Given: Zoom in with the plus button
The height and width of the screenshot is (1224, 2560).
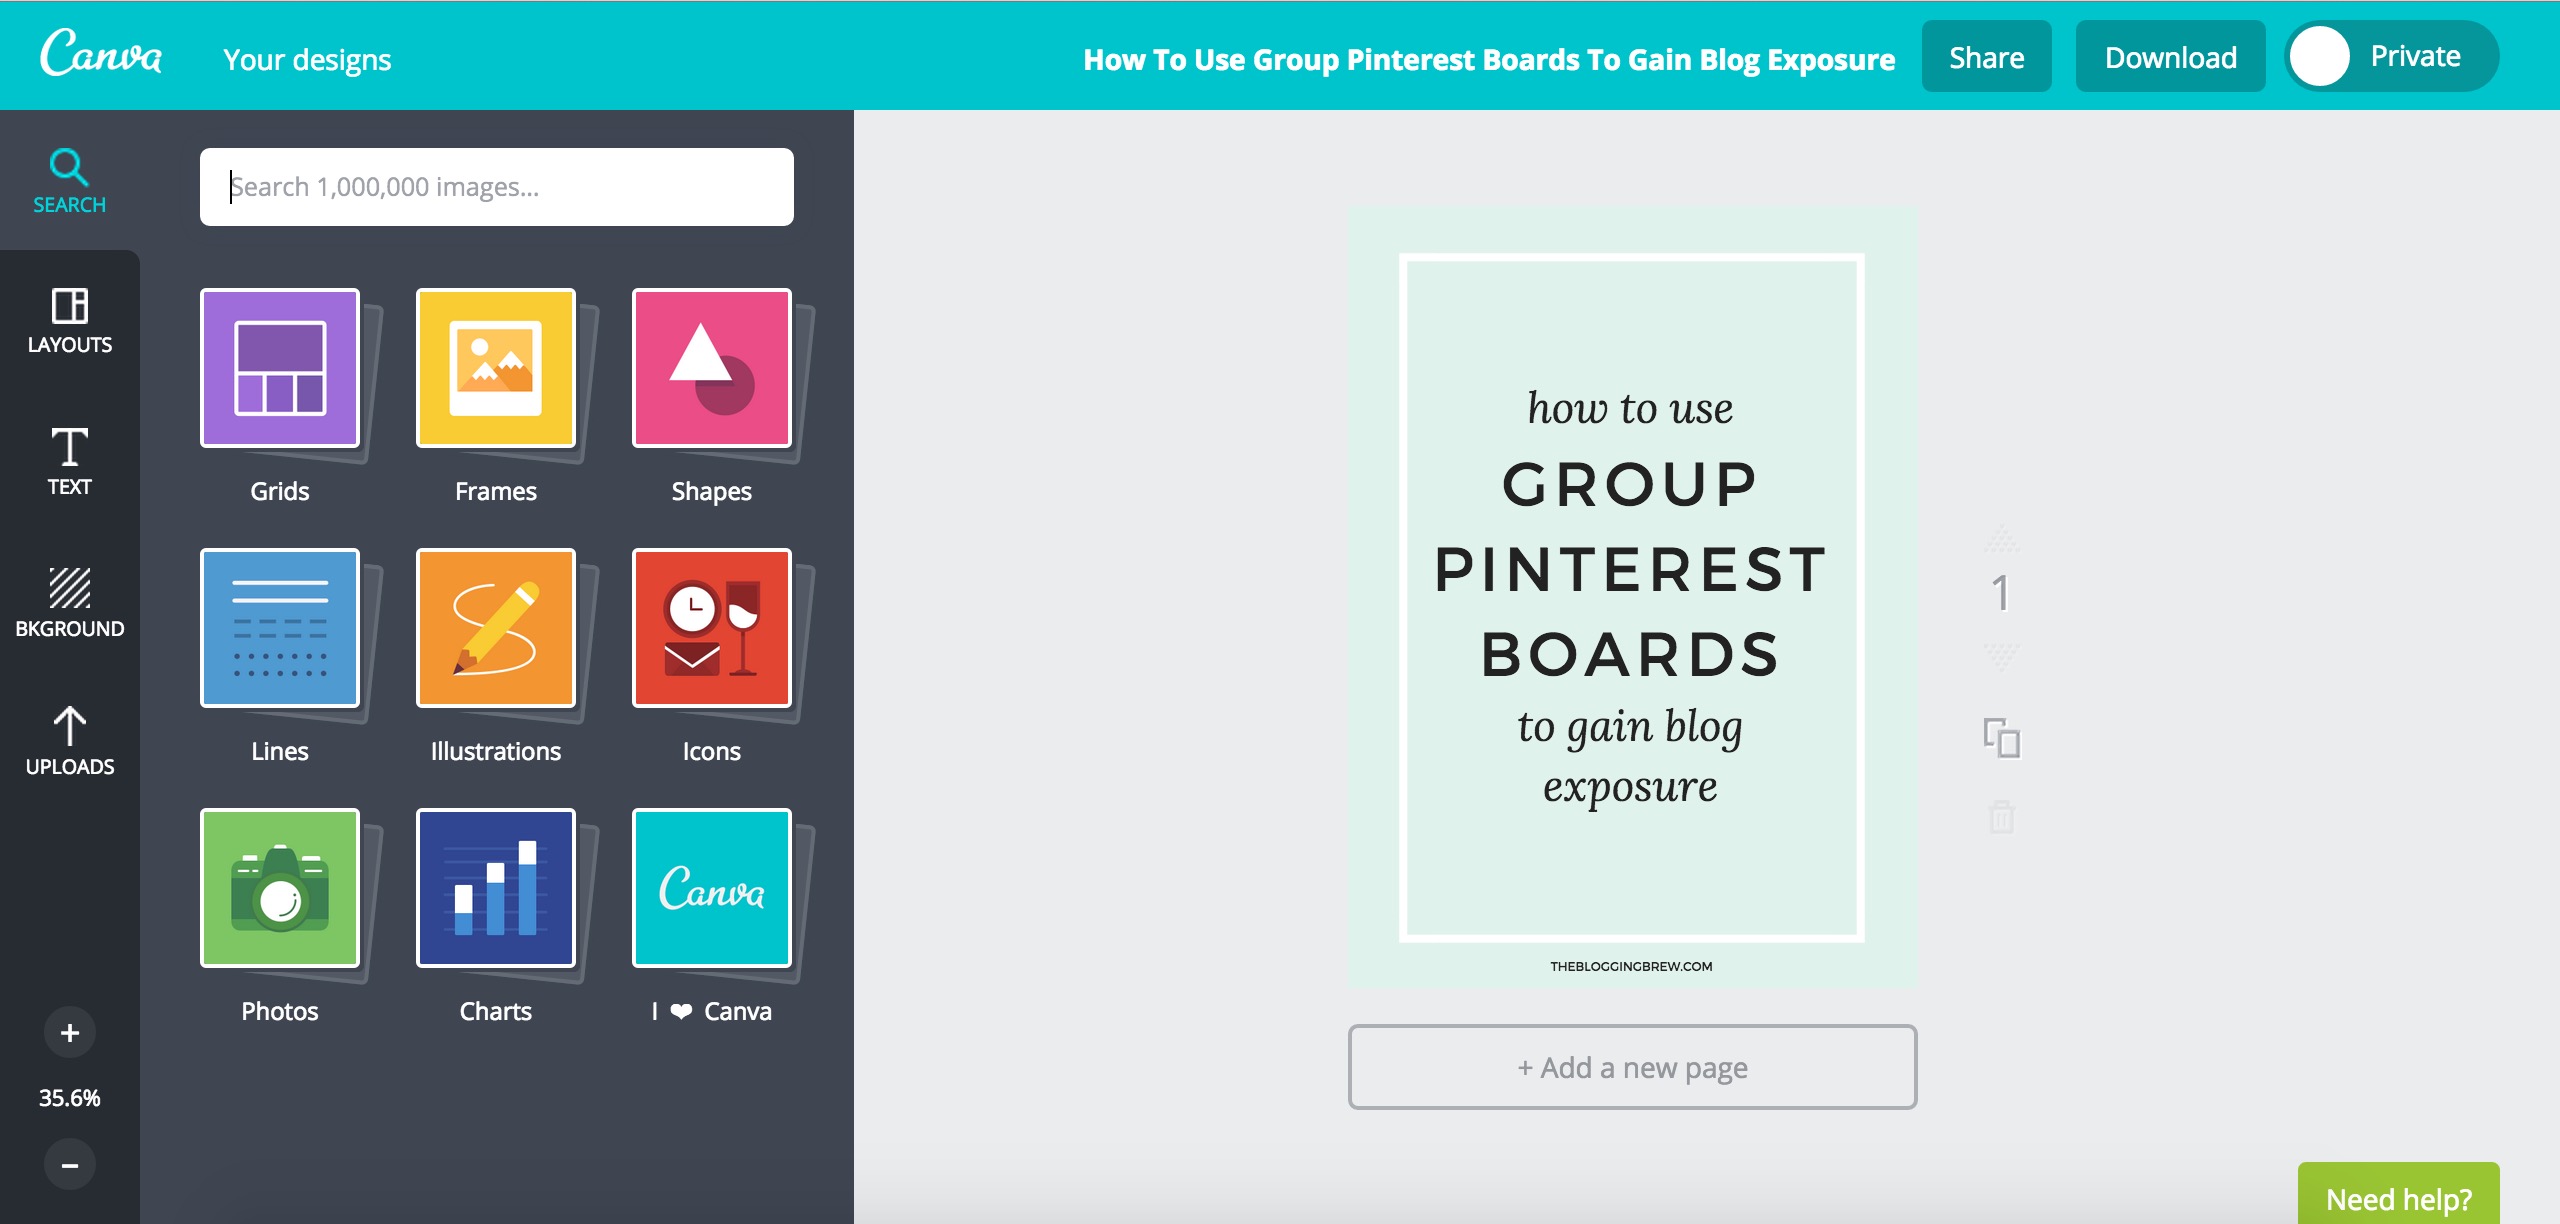Looking at the screenshot, I should (x=70, y=1033).
